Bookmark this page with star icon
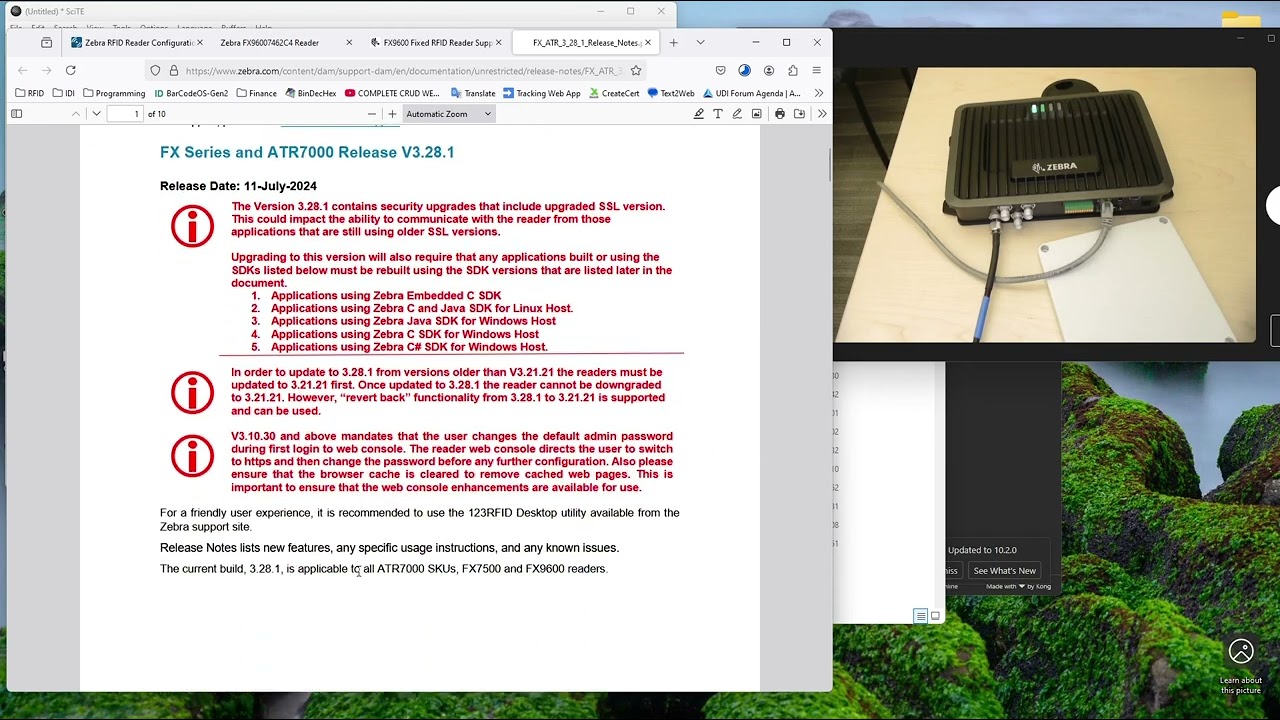Screen dimensions: 1280x720 [x=635, y=71]
